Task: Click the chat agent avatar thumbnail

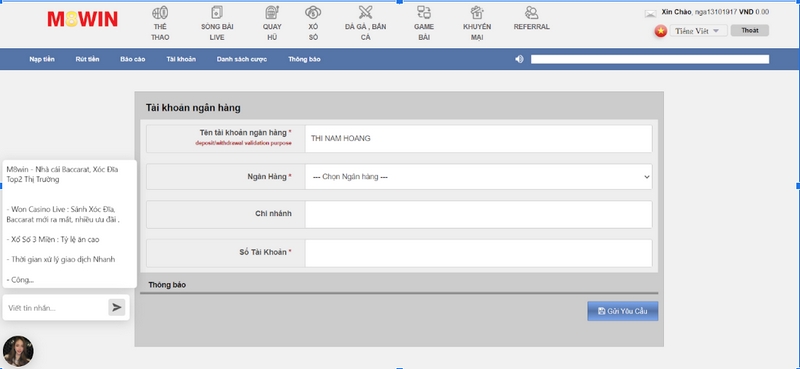Action: [18, 351]
